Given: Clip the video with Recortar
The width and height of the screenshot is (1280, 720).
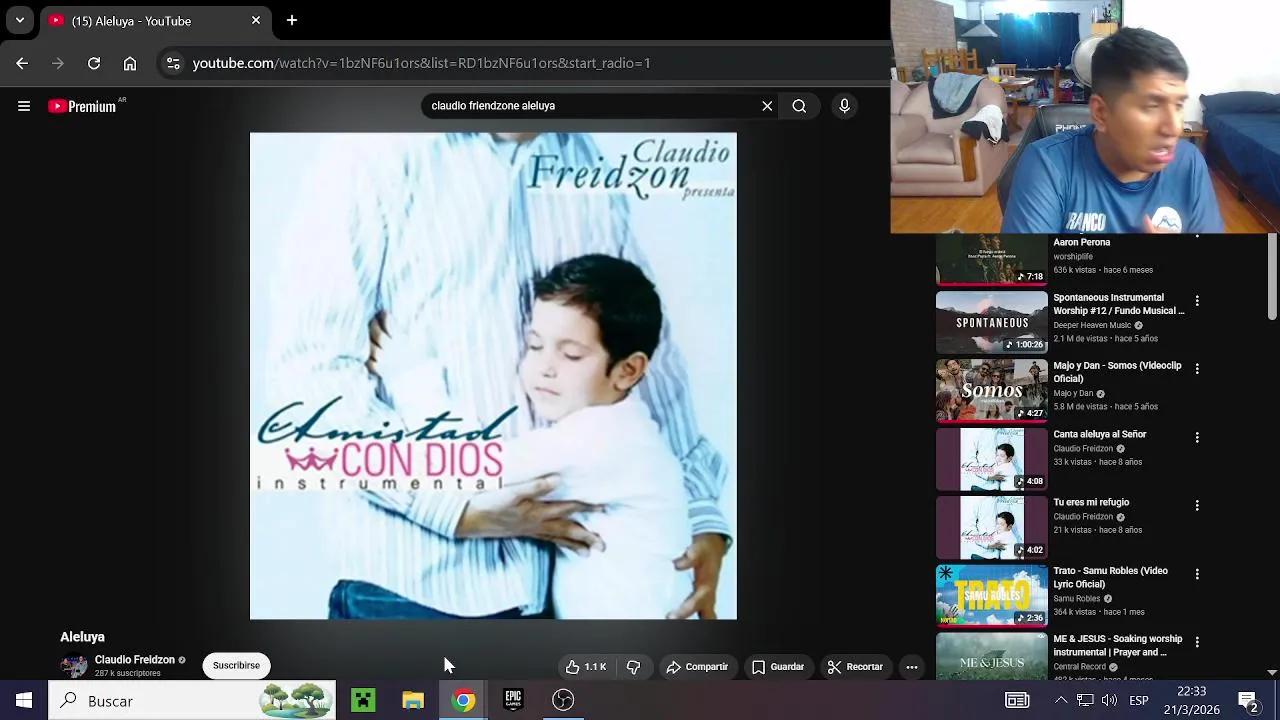Looking at the screenshot, I should pyautogui.click(x=856, y=667).
